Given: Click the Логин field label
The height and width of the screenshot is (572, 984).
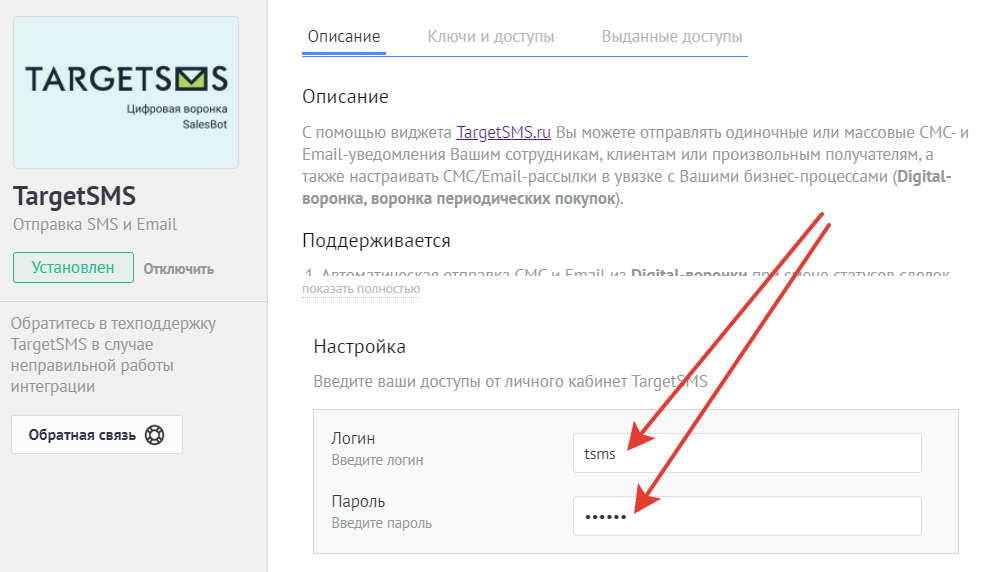Looking at the screenshot, I should [x=353, y=438].
